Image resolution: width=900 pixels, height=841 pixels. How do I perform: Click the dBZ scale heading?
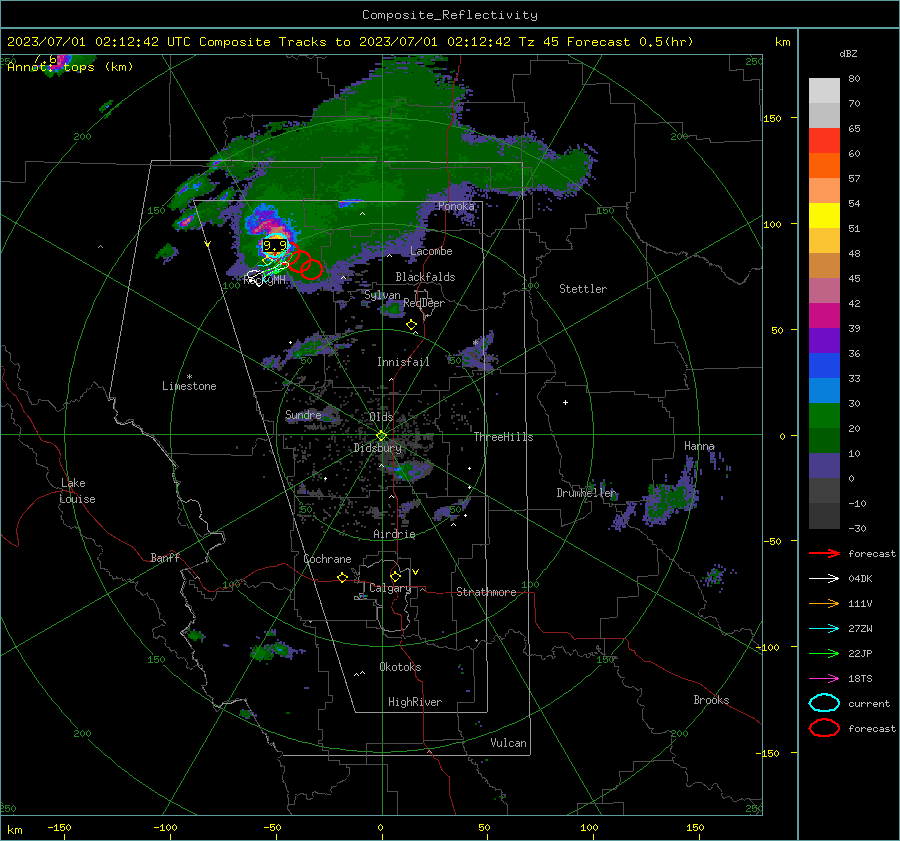(x=848, y=54)
